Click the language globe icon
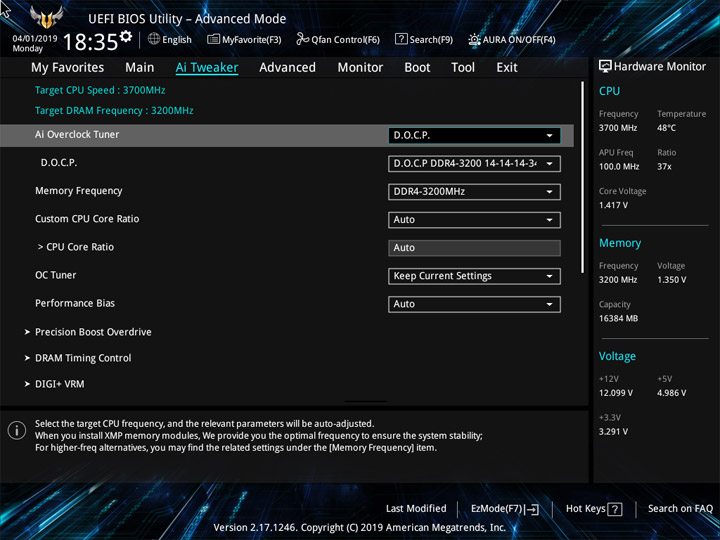 [x=154, y=39]
